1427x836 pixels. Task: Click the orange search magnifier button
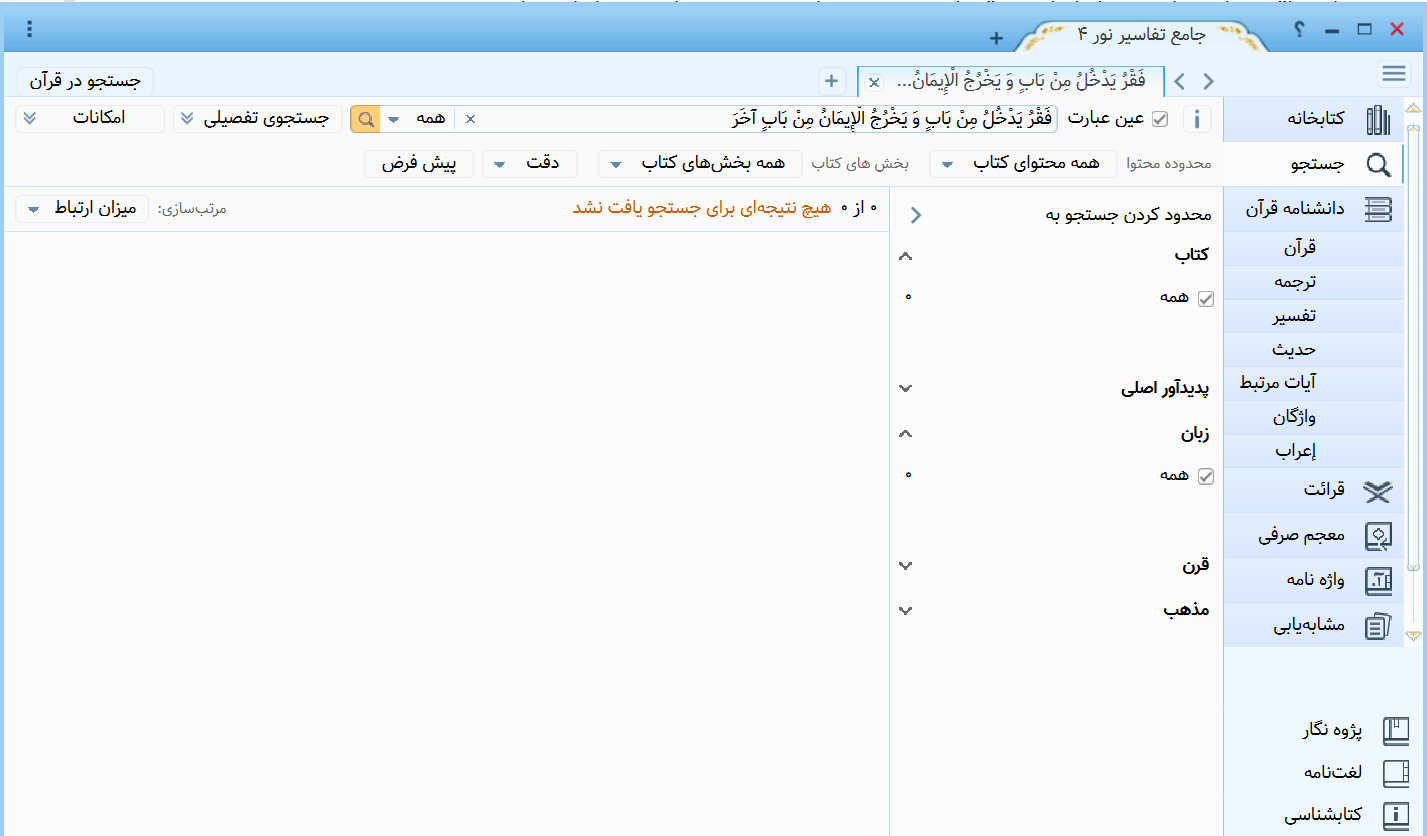tap(365, 119)
